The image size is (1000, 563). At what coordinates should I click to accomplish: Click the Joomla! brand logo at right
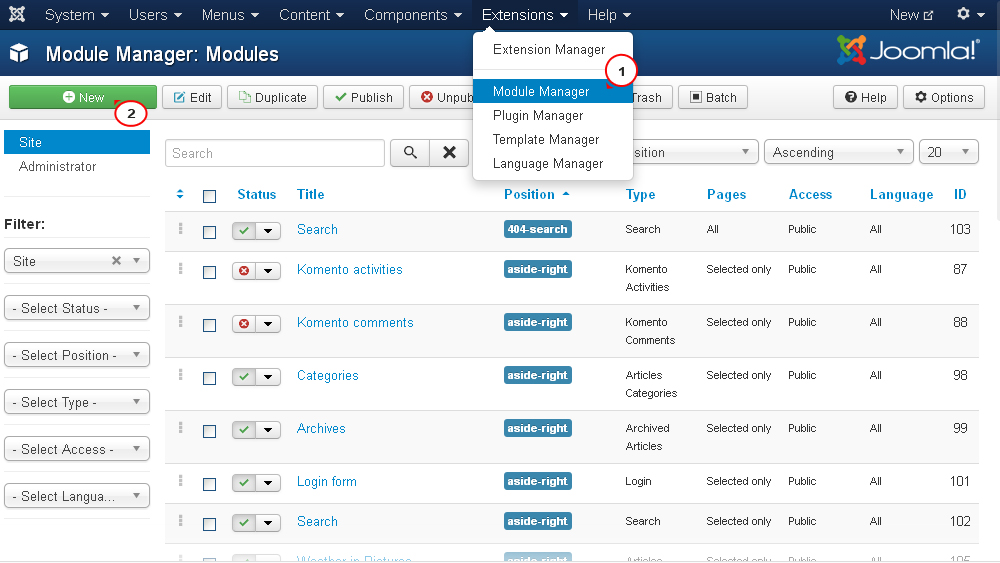tap(908, 50)
